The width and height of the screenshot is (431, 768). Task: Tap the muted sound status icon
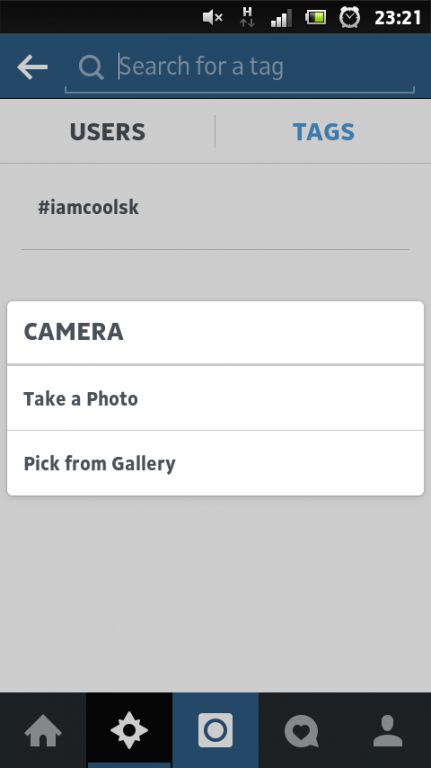pyautogui.click(x=213, y=18)
